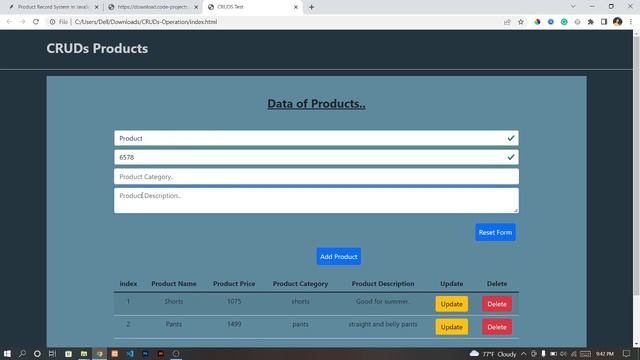Click the CRUDs Products heading

coord(97,48)
